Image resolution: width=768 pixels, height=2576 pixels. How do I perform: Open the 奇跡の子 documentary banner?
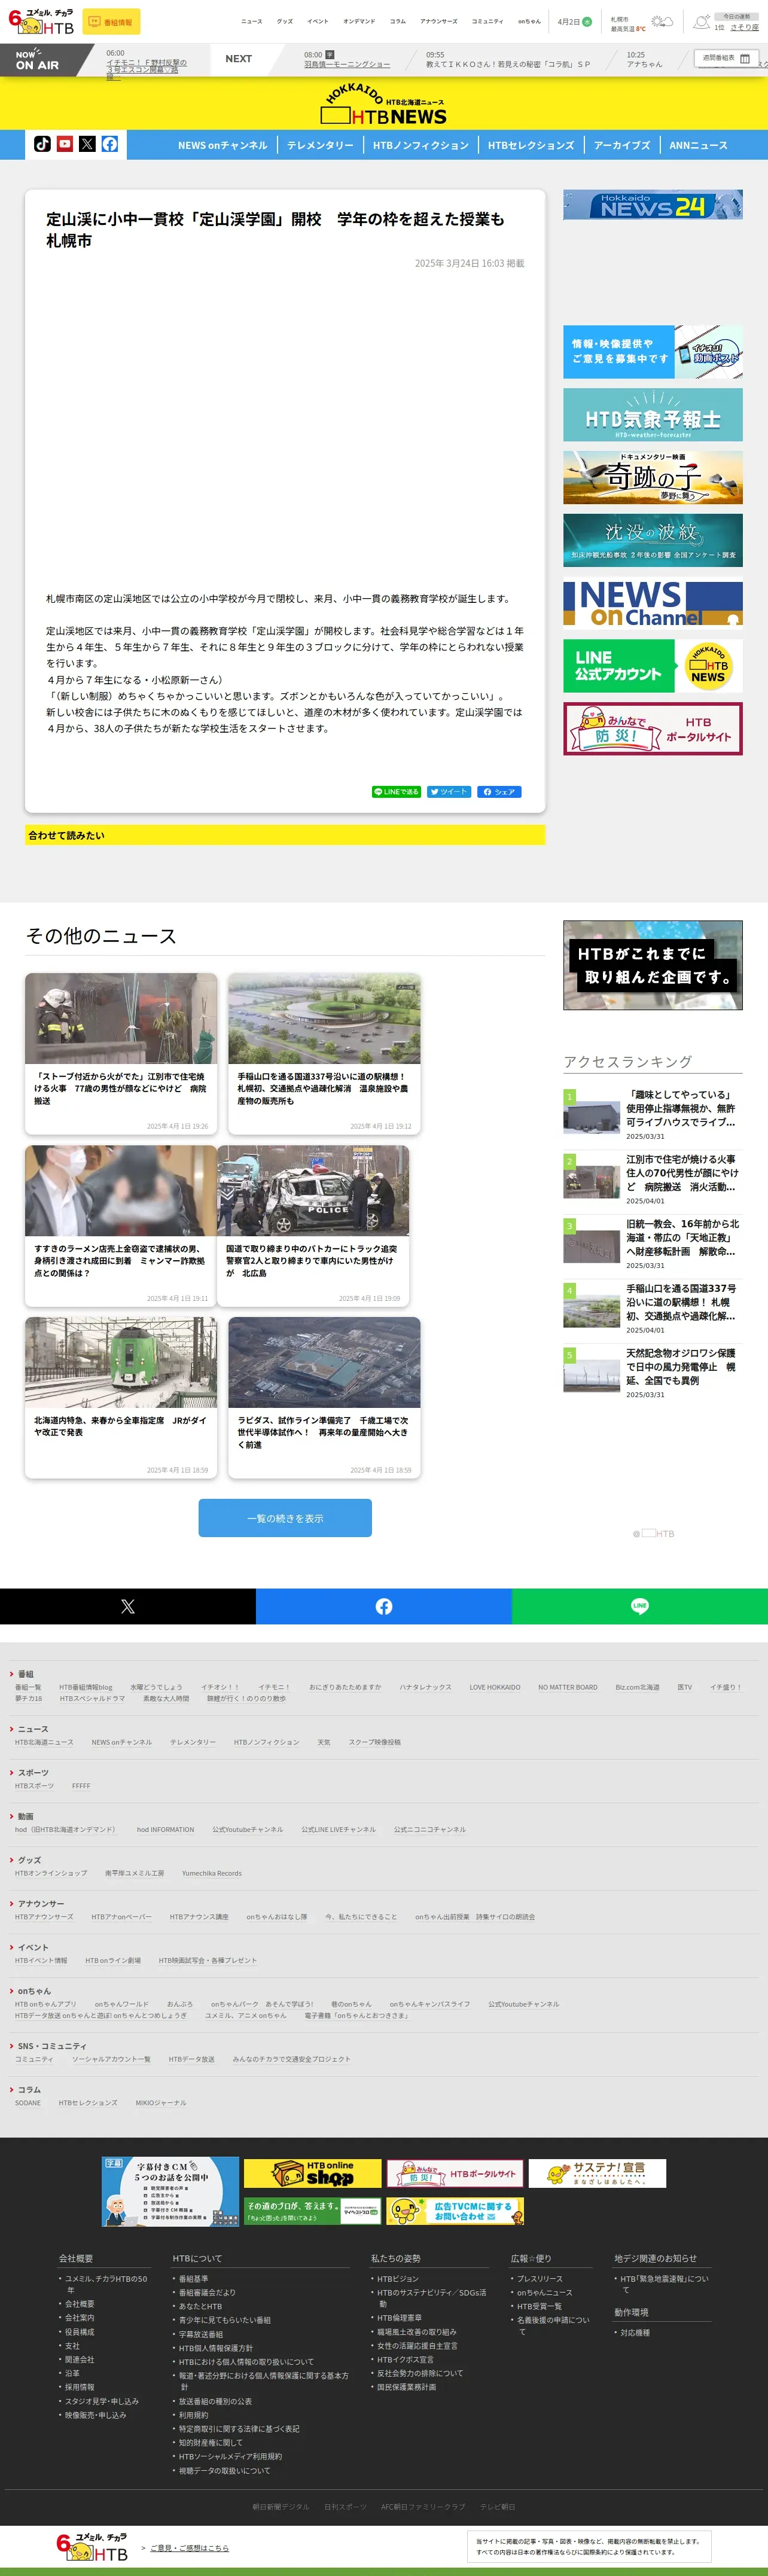click(653, 477)
